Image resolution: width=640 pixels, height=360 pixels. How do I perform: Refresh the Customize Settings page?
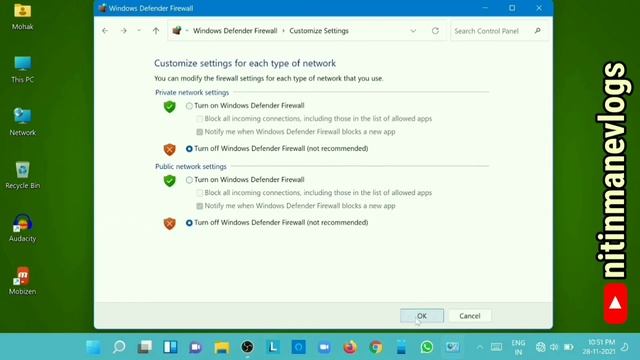point(435,31)
